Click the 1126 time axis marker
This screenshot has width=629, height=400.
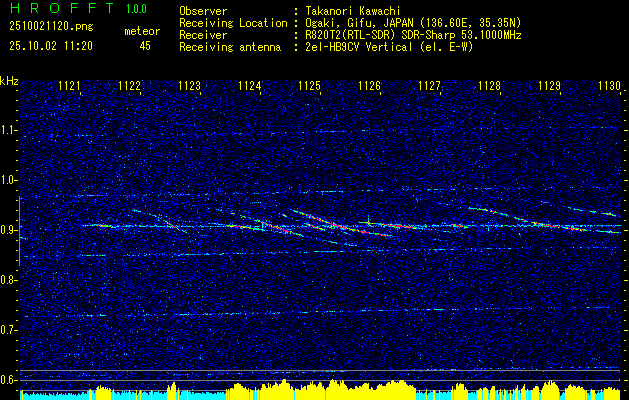tap(369, 85)
